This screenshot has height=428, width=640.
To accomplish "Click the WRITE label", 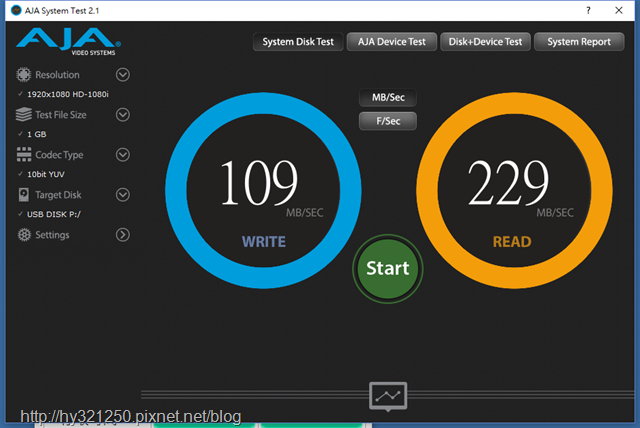I will [264, 242].
